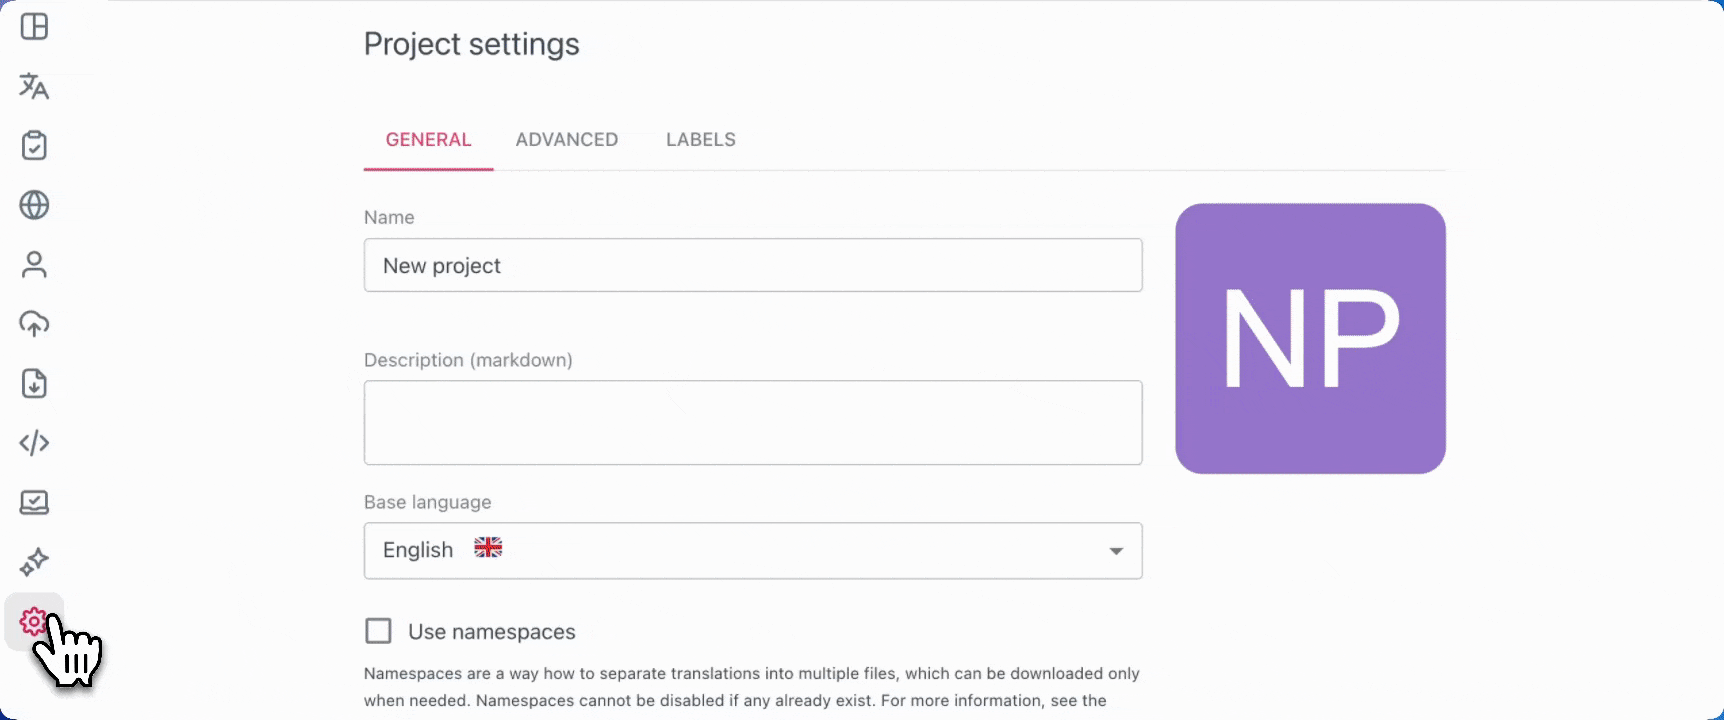Select the General tab
The width and height of the screenshot is (1724, 720).
click(x=428, y=140)
